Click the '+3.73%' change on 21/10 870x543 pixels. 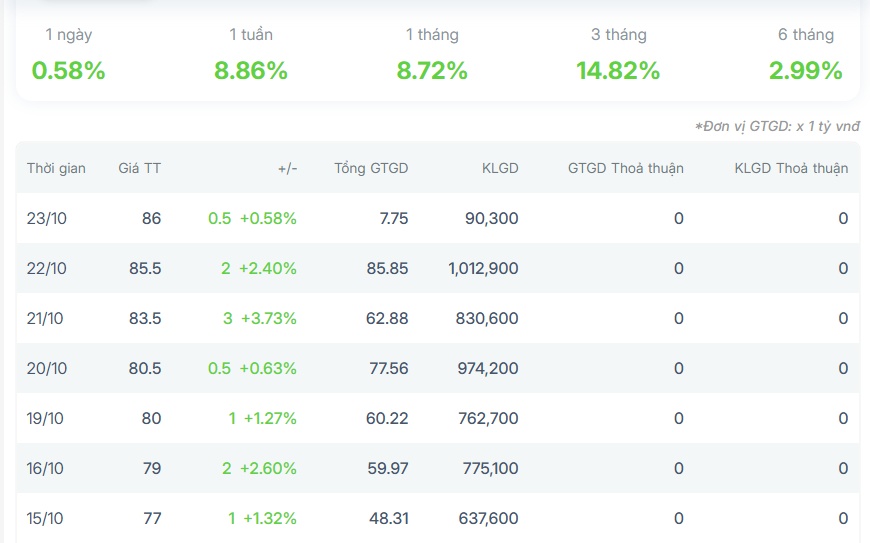[x=269, y=318]
